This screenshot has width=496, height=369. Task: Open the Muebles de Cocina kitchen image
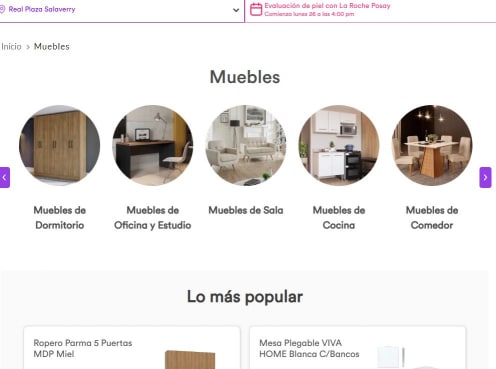(339, 145)
